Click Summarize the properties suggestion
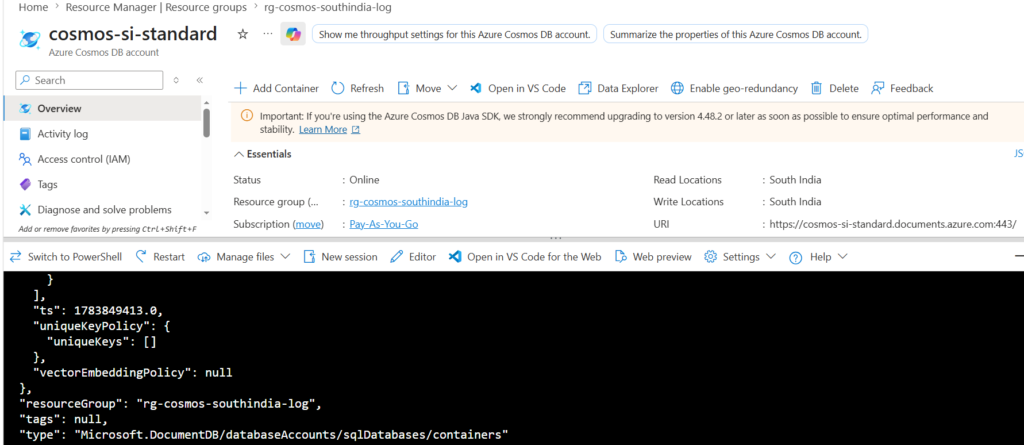Screen dimensions: 1024x445 [x=735, y=34]
